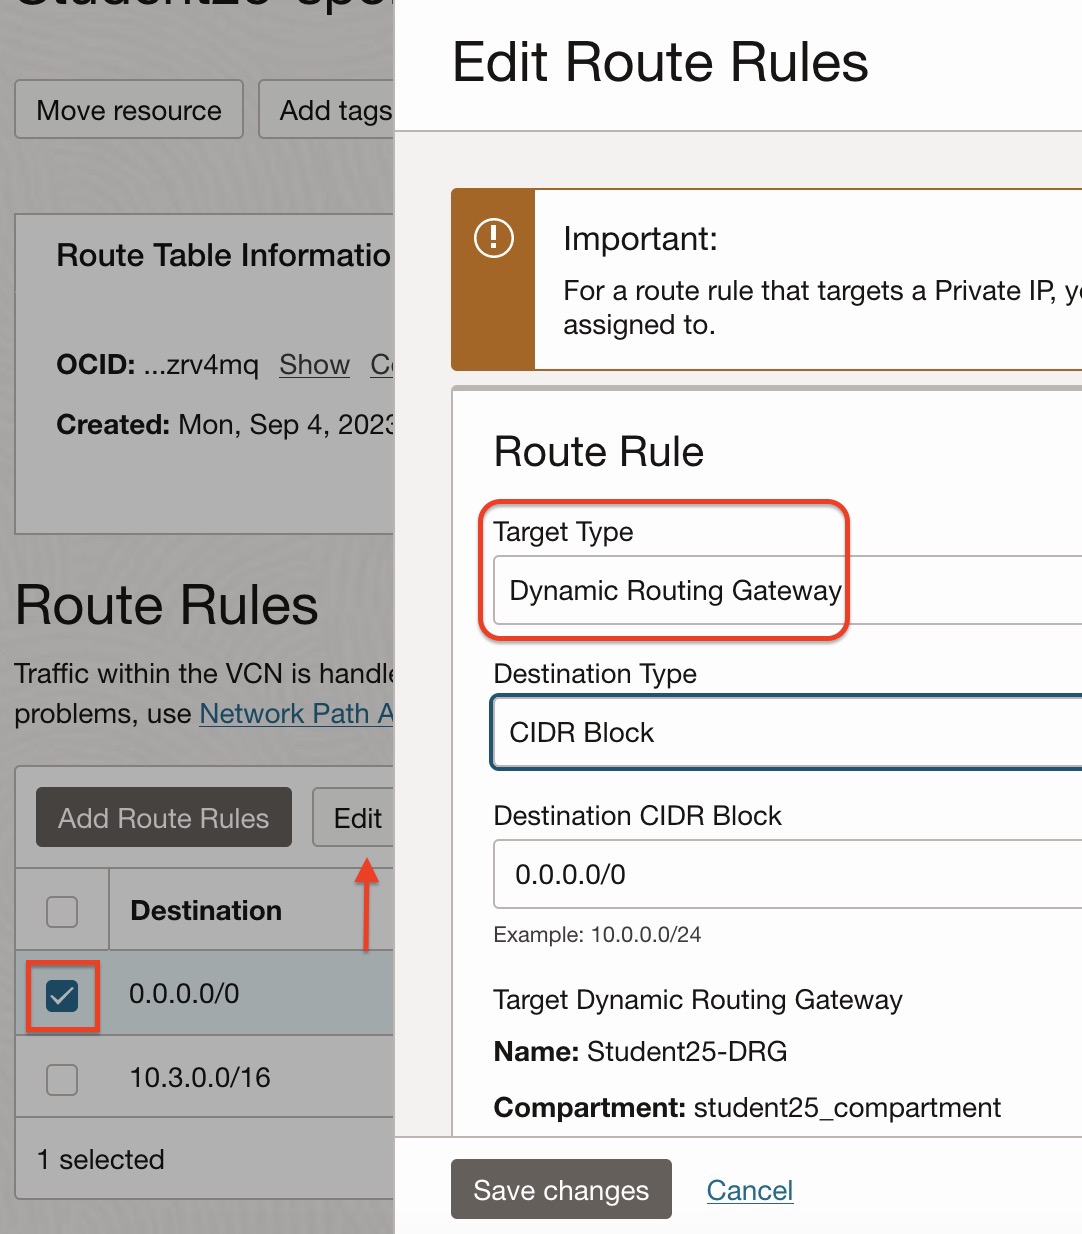The width and height of the screenshot is (1082, 1234).
Task: Open the Network Path link
Action: point(296,714)
